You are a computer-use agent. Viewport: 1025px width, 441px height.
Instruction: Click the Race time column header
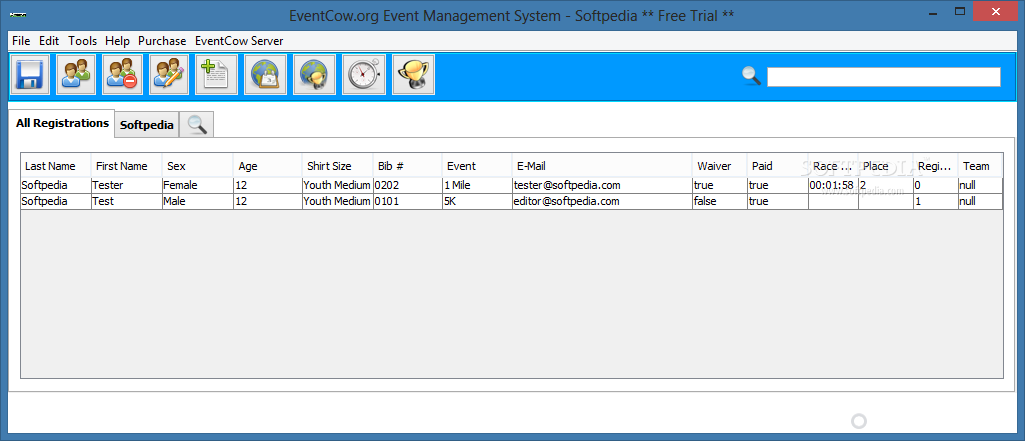(x=833, y=166)
